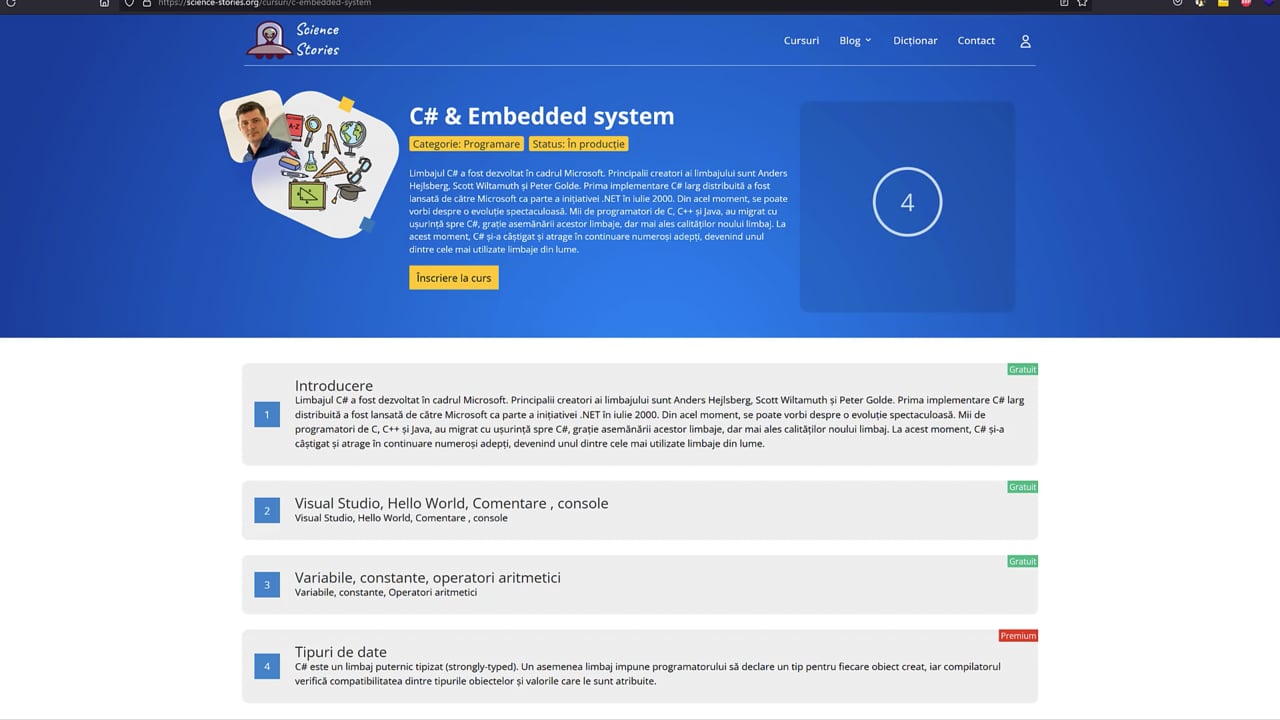Go to the Dicționar page
Viewport: 1280px width, 720px height.
[915, 41]
